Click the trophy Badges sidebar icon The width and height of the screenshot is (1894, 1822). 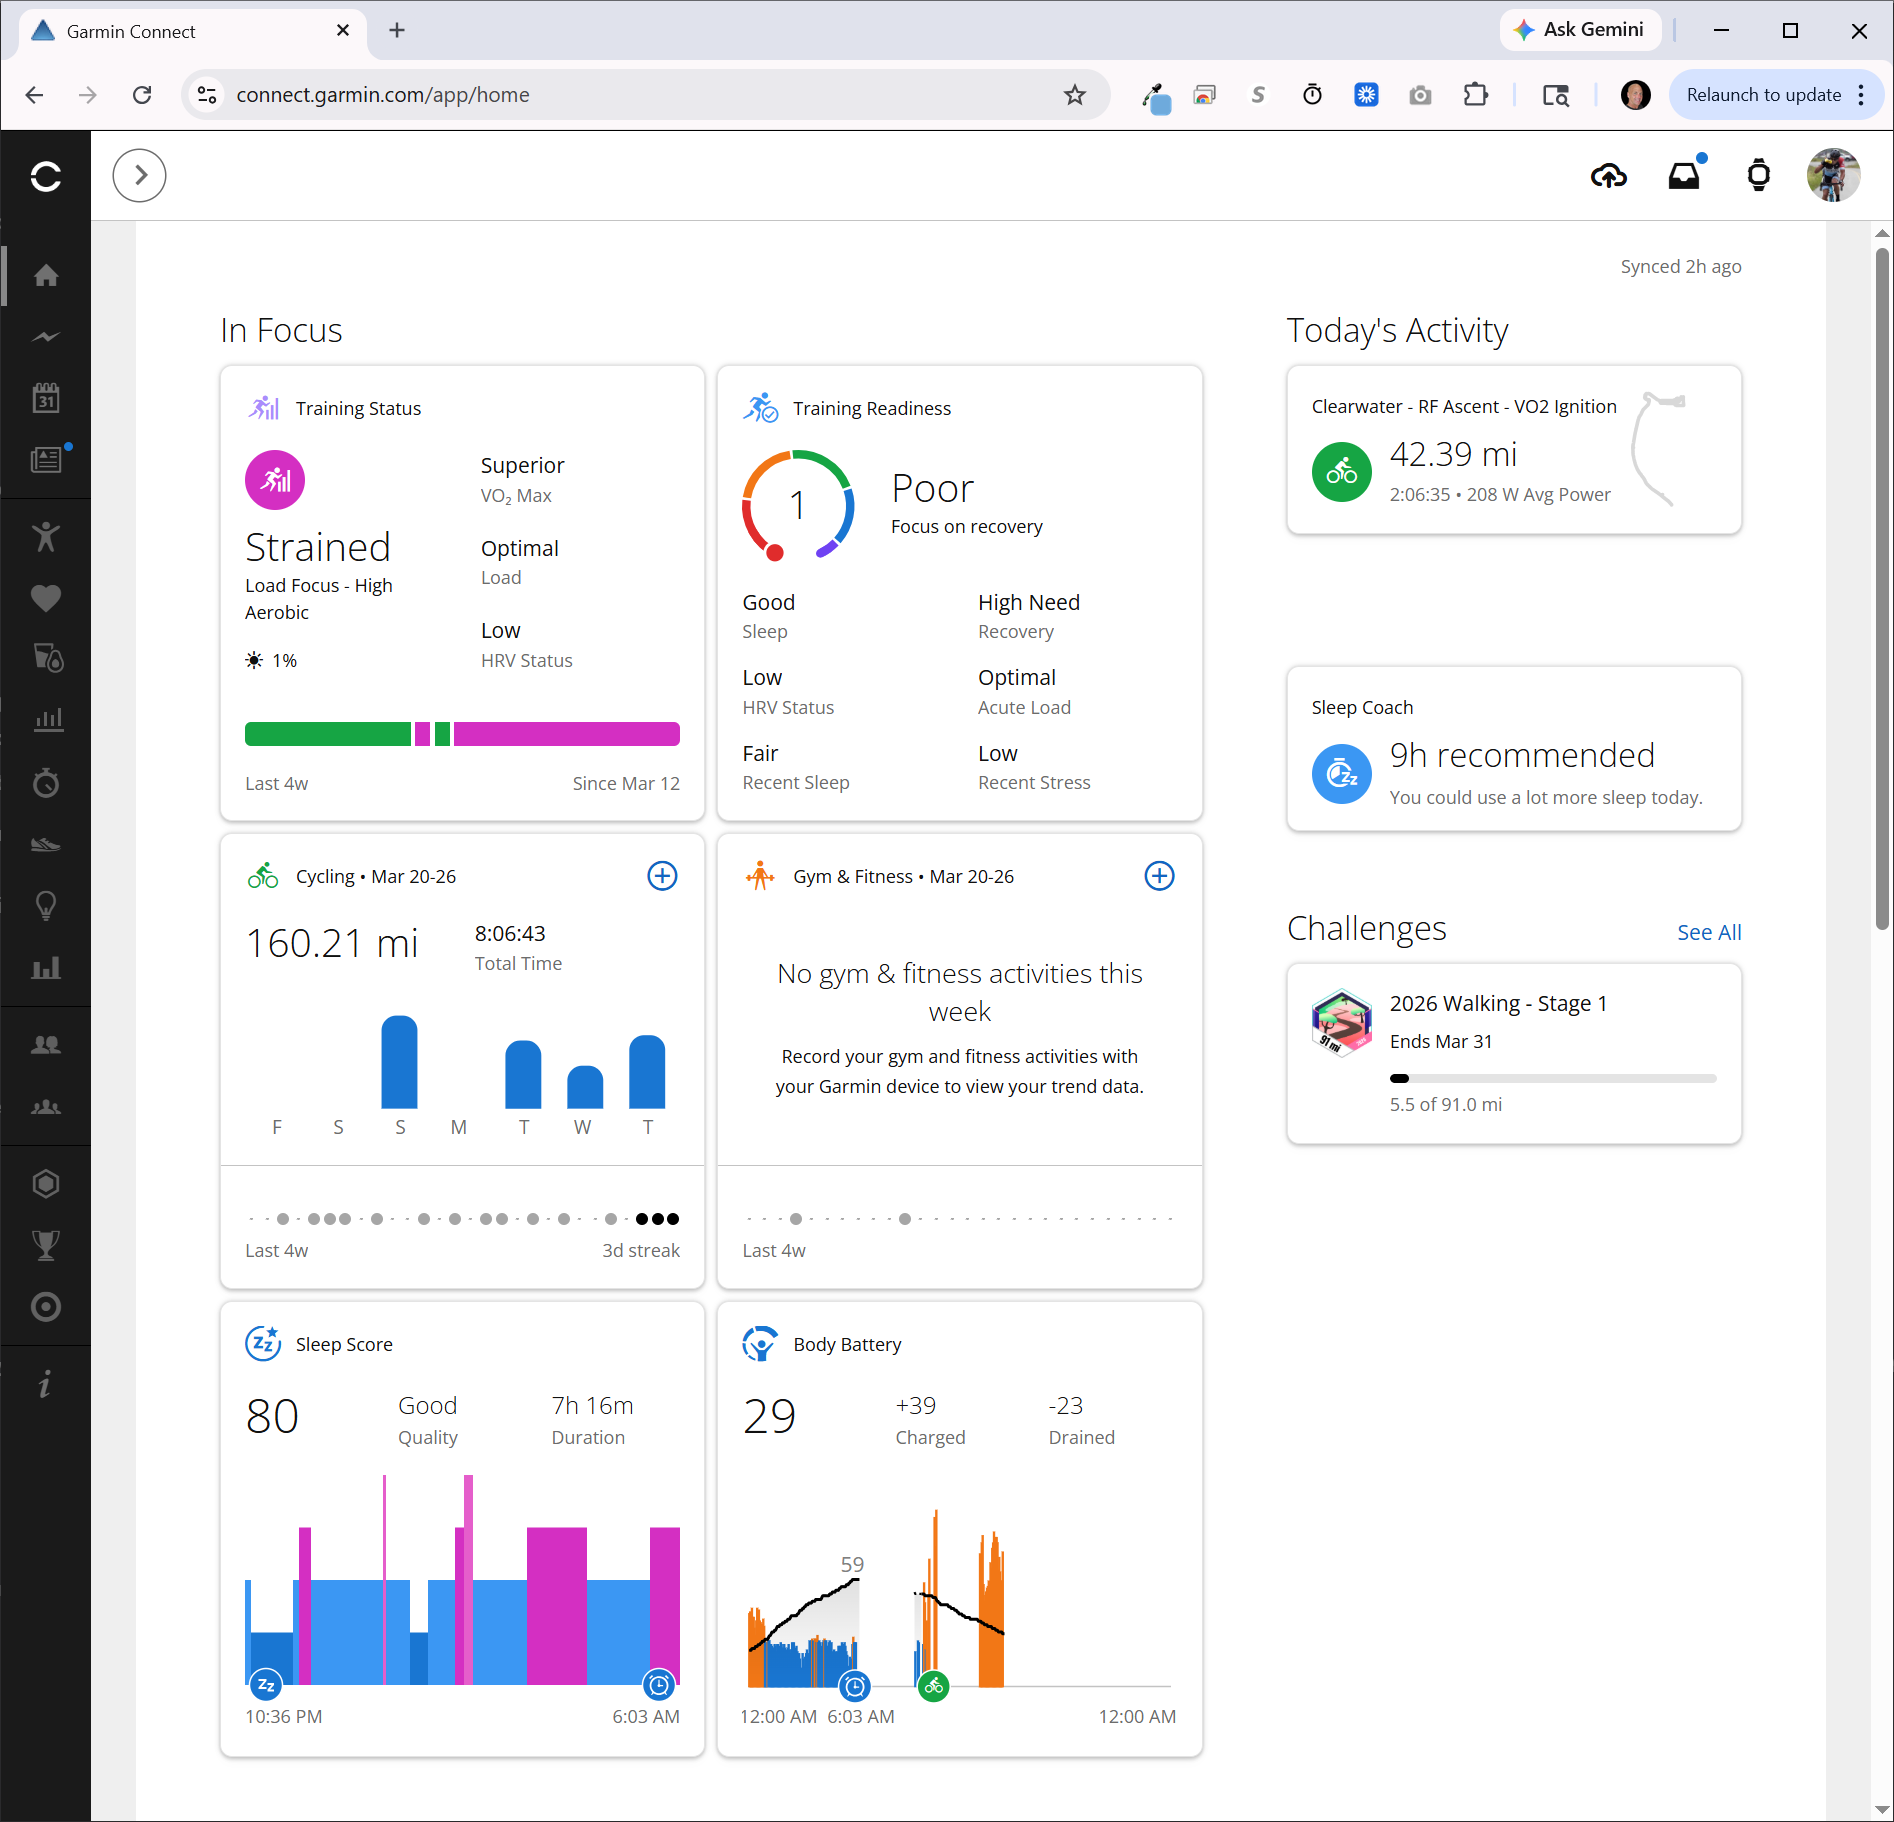(x=46, y=1245)
